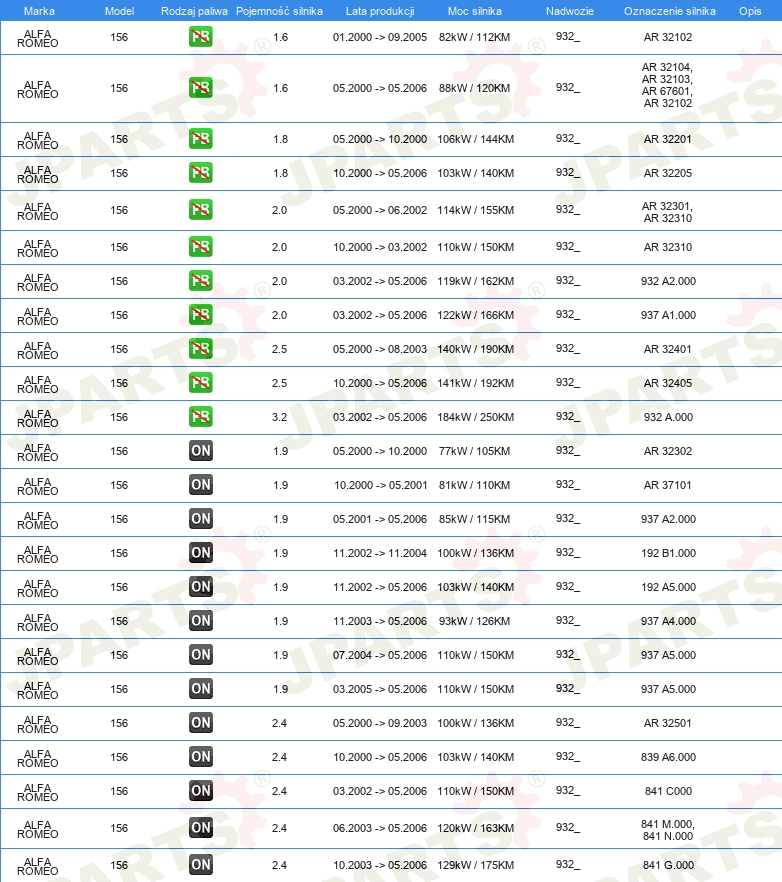
Task: Select the engine code AR 32405
Action: point(668,383)
